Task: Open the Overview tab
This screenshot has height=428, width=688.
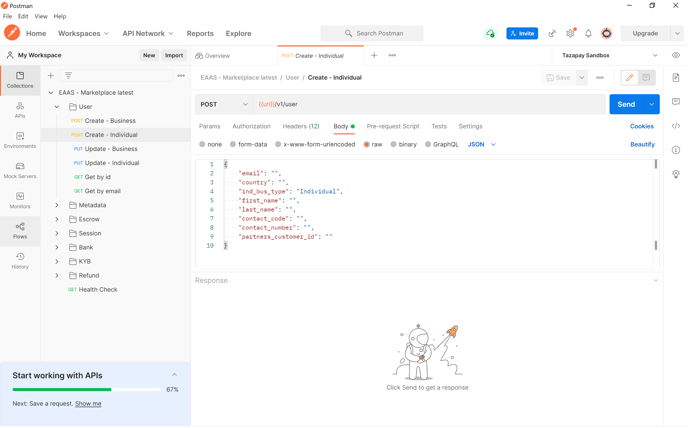Action: pos(213,56)
